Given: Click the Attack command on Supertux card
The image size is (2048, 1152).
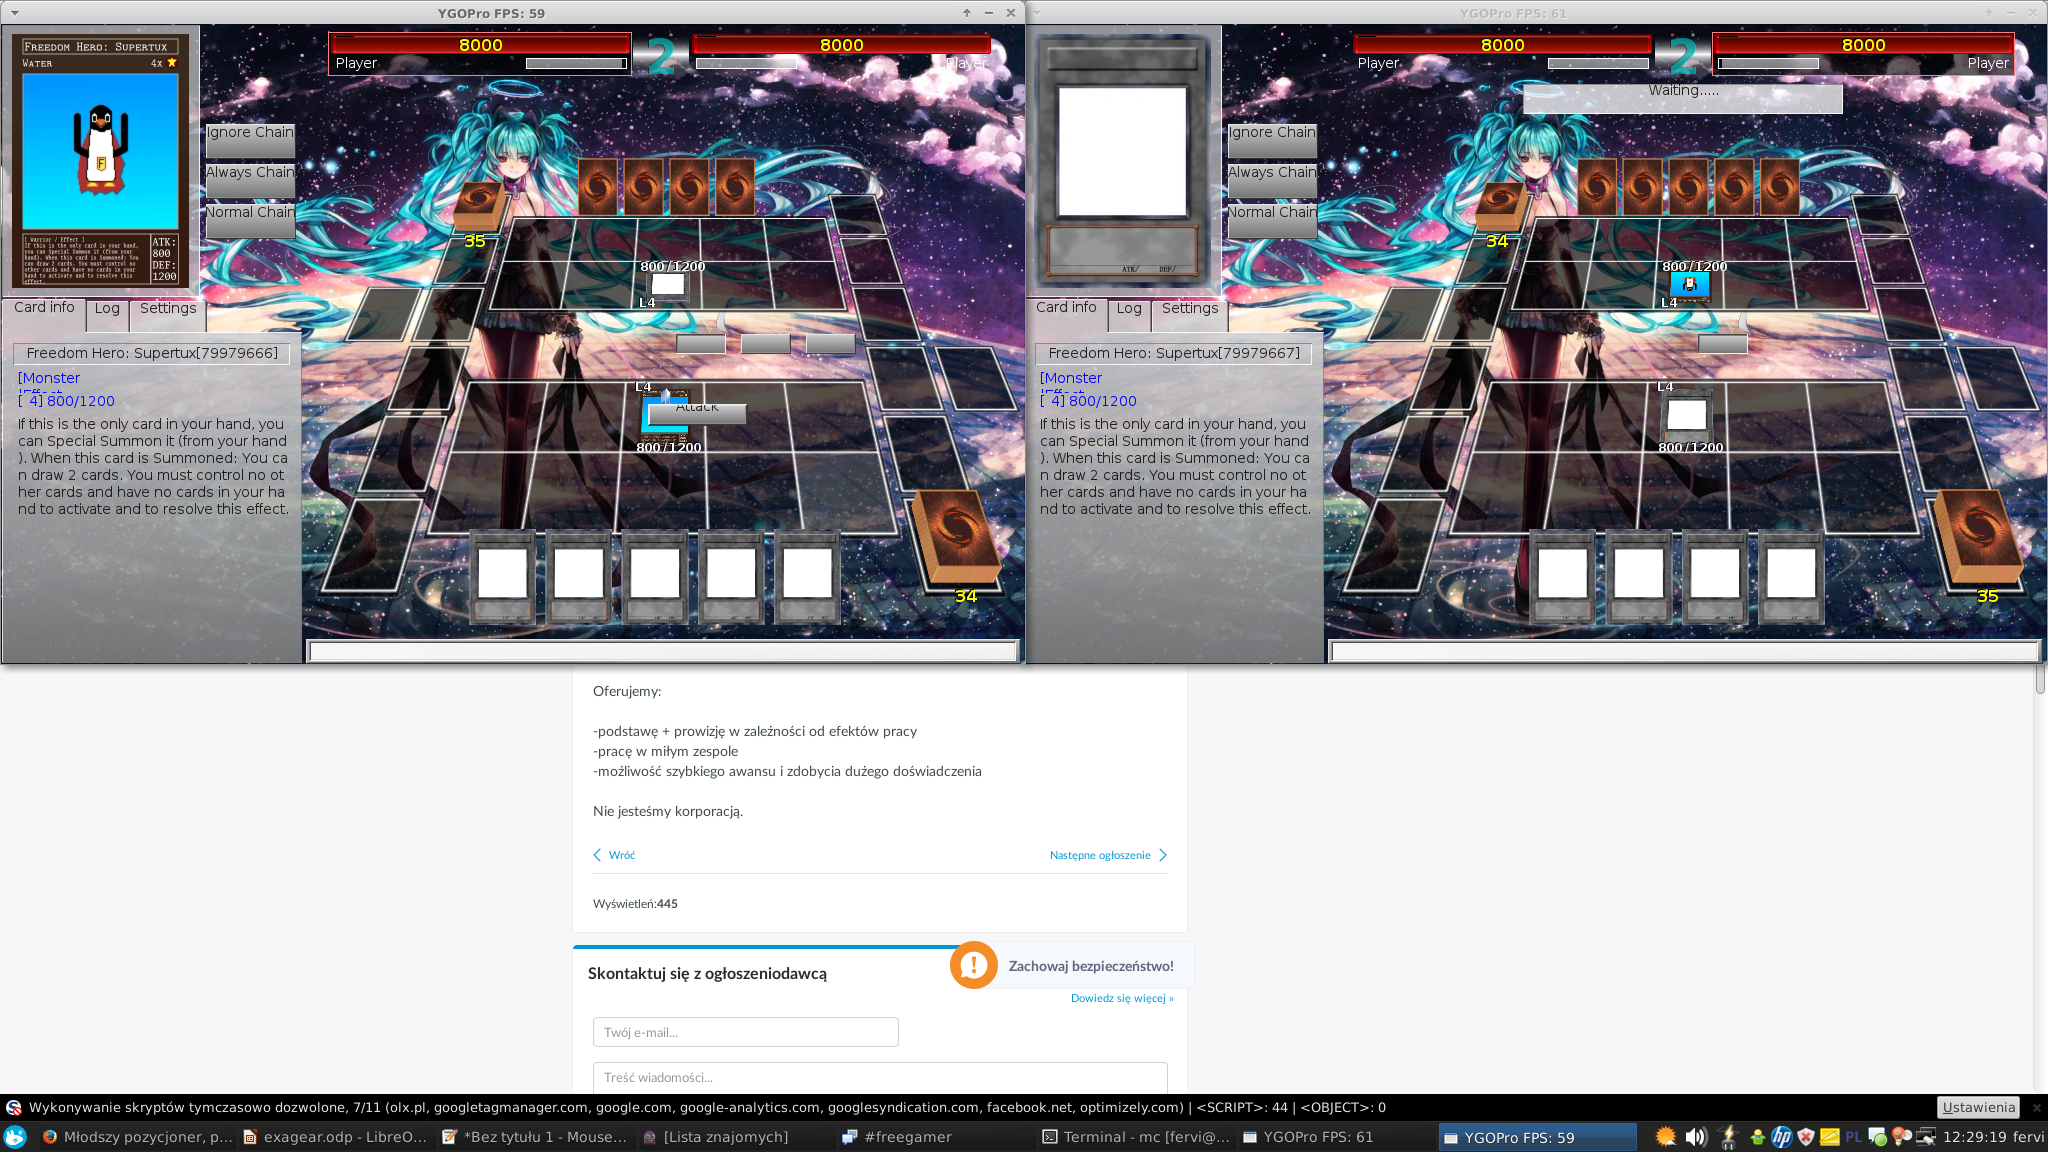Looking at the screenshot, I should coord(697,411).
